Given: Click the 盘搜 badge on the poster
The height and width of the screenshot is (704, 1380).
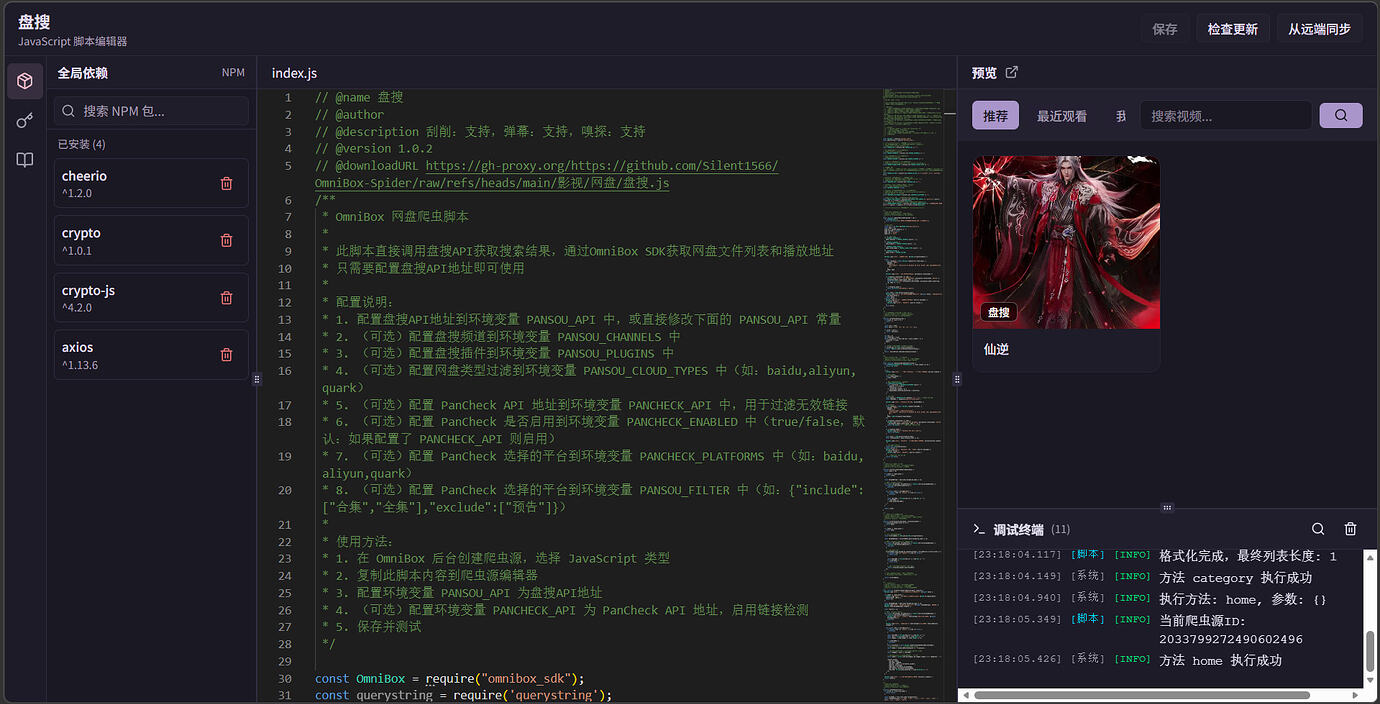Looking at the screenshot, I should 999,312.
